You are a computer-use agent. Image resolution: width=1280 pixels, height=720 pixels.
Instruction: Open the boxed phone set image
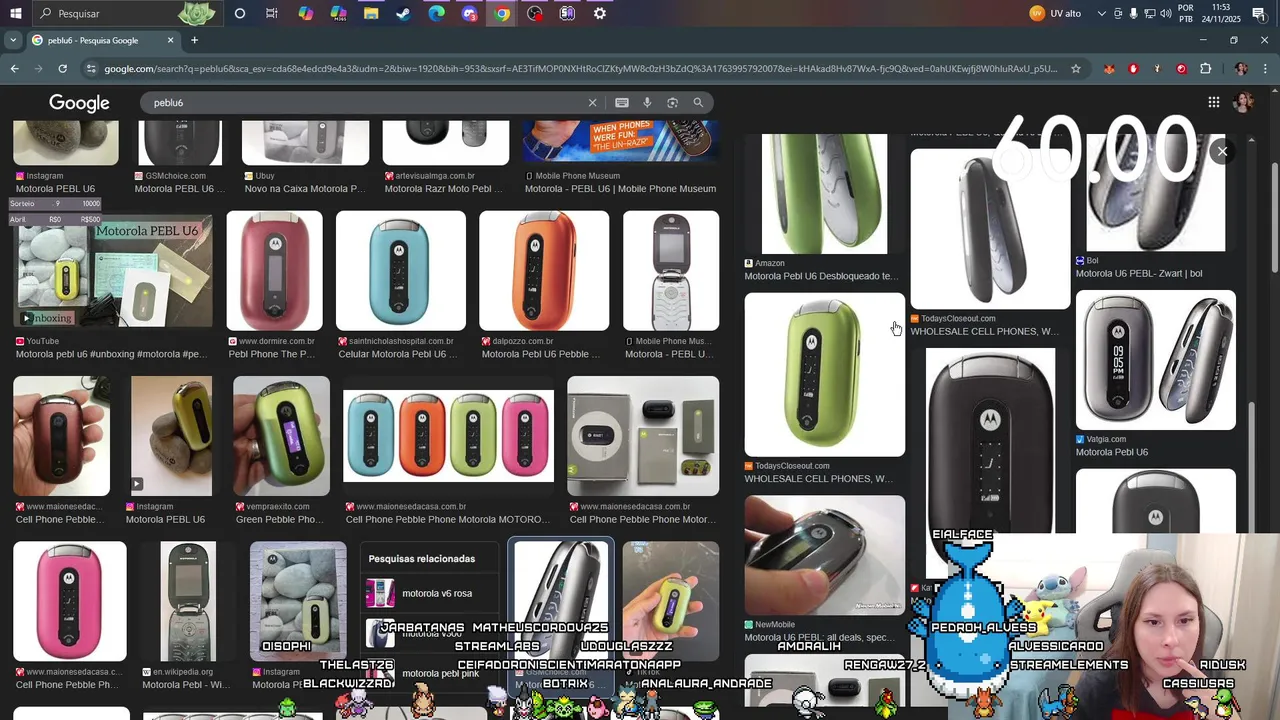pos(643,436)
